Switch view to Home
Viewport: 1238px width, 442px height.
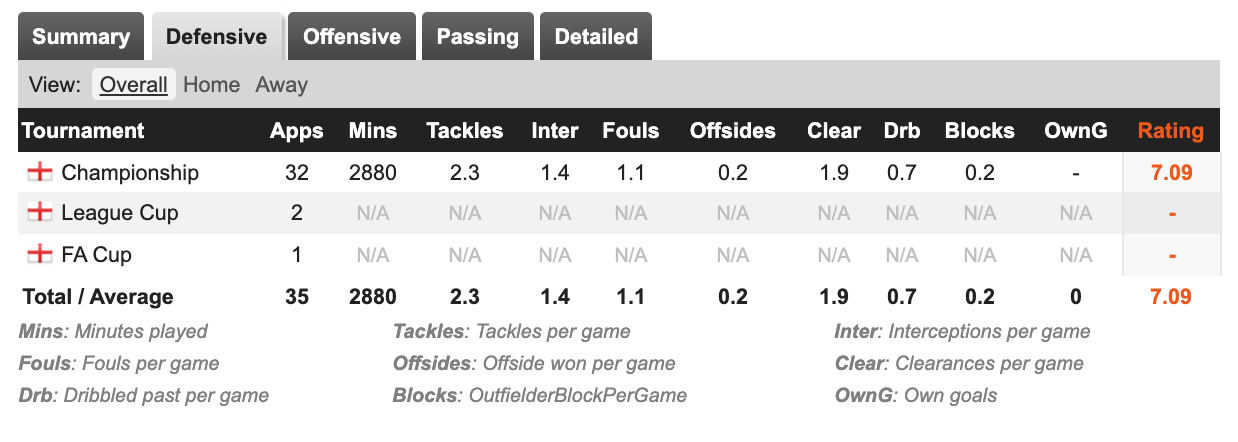[212, 85]
